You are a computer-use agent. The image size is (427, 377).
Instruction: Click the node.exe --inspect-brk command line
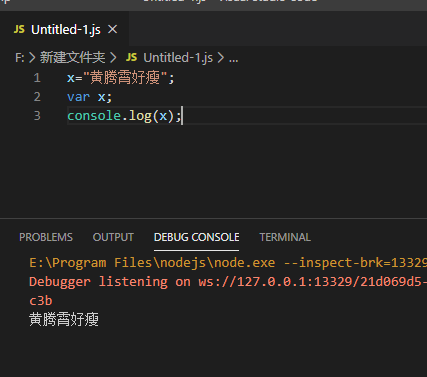(x=228, y=263)
